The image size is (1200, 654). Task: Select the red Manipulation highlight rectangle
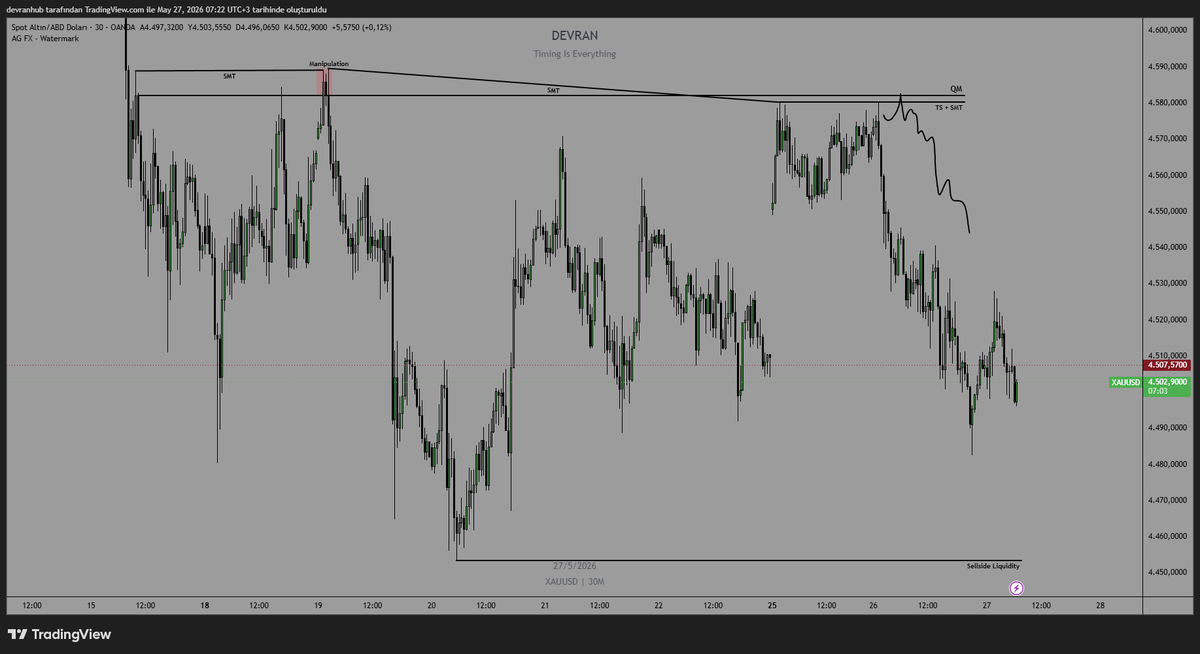click(x=322, y=82)
